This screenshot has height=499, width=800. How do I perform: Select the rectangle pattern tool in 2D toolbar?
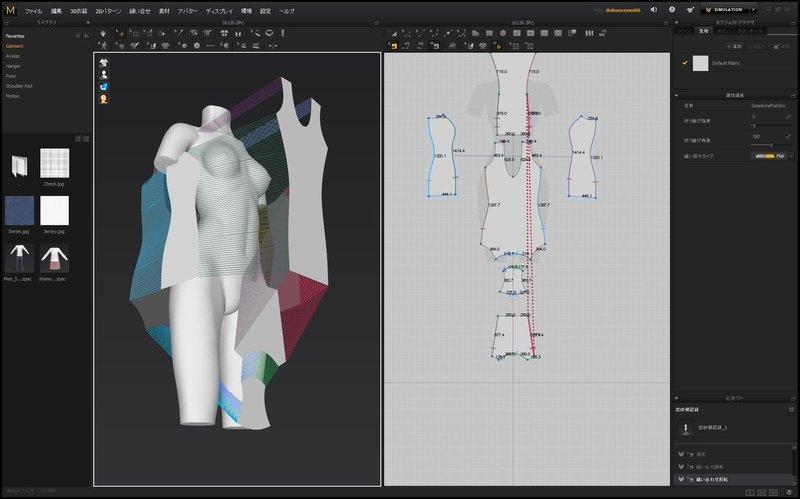point(489,33)
